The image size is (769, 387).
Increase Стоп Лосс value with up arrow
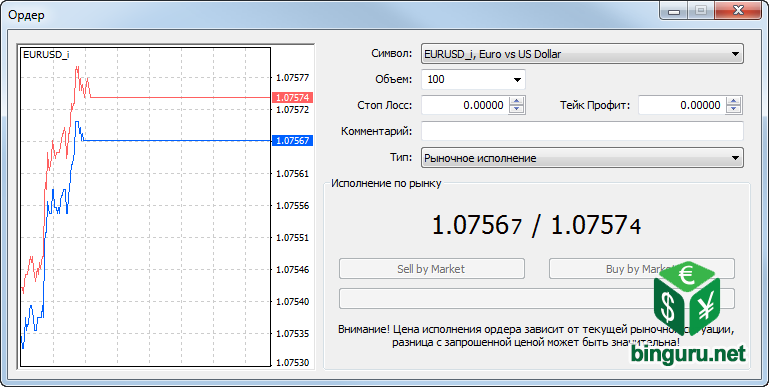pos(516,101)
